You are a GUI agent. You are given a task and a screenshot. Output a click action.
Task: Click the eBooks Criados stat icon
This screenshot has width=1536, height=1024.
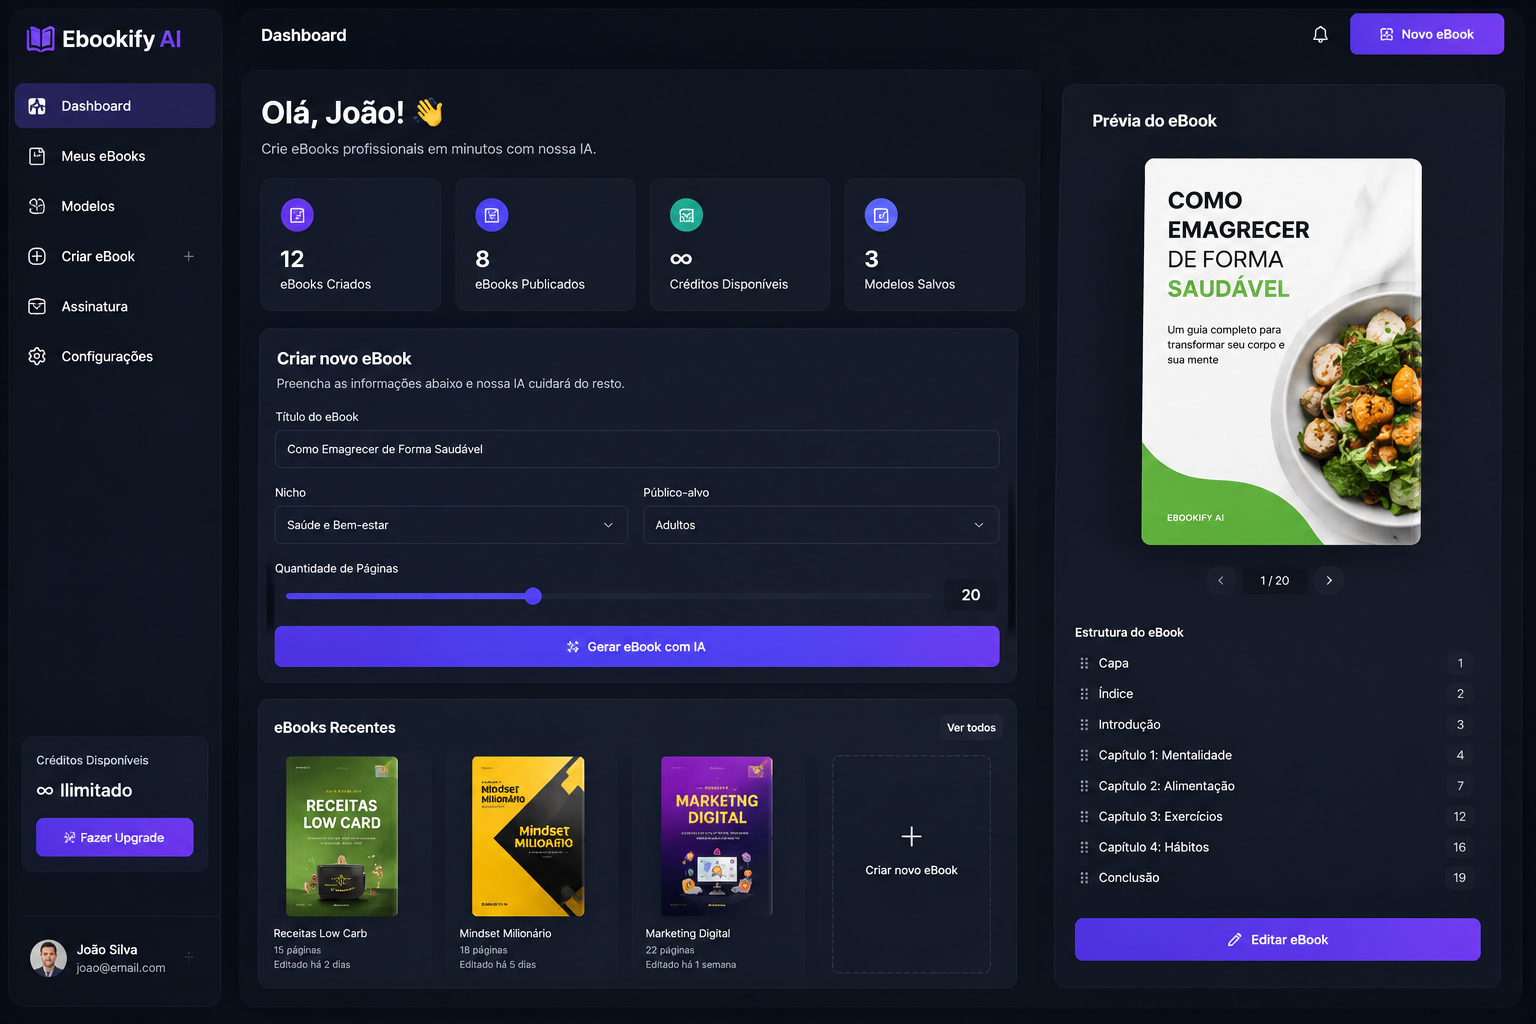point(297,215)
